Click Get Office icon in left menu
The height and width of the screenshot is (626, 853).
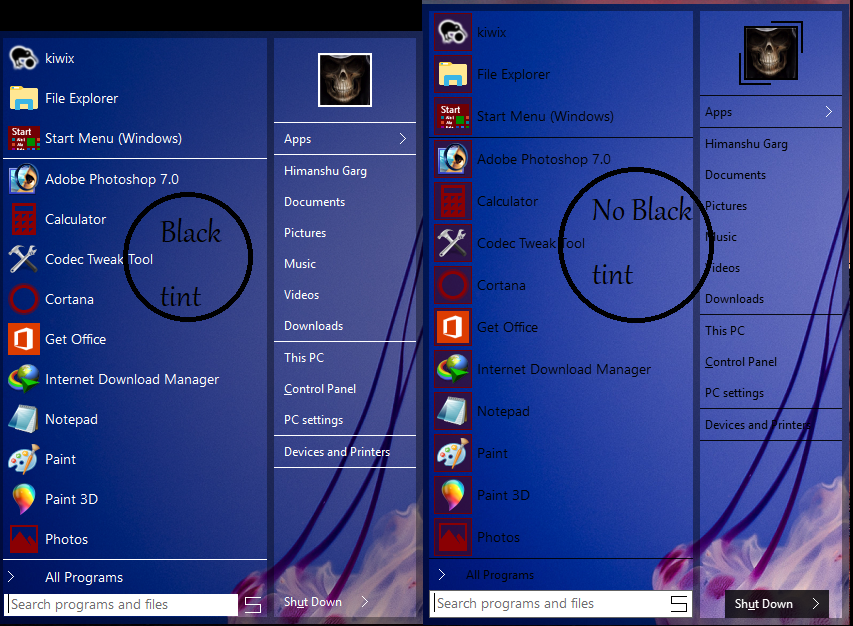pos(23,339)
